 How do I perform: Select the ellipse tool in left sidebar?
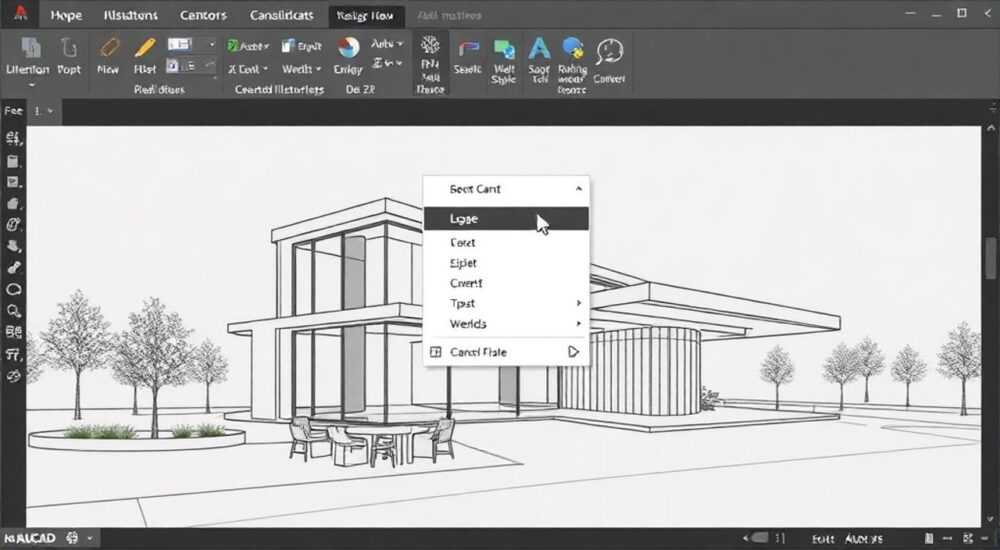pyautogui.click(x=13, y=290)
